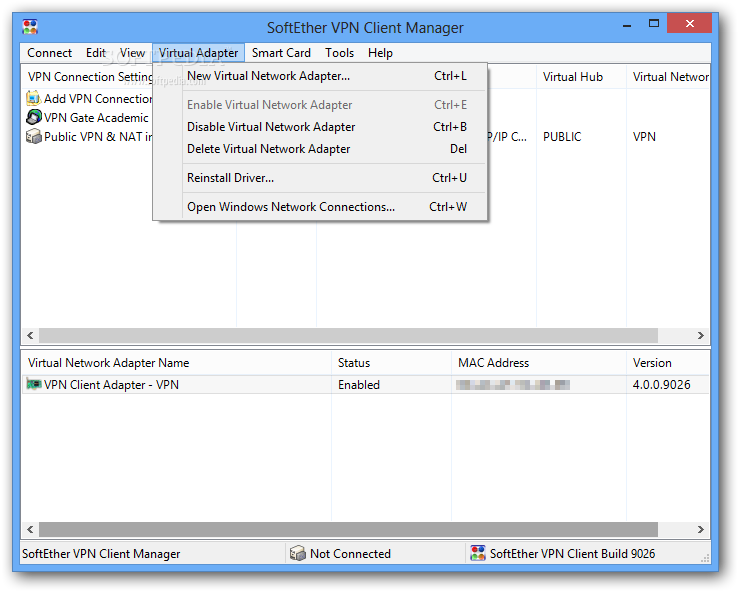Click the SoftEther build icon in status bar

[477, 553]
